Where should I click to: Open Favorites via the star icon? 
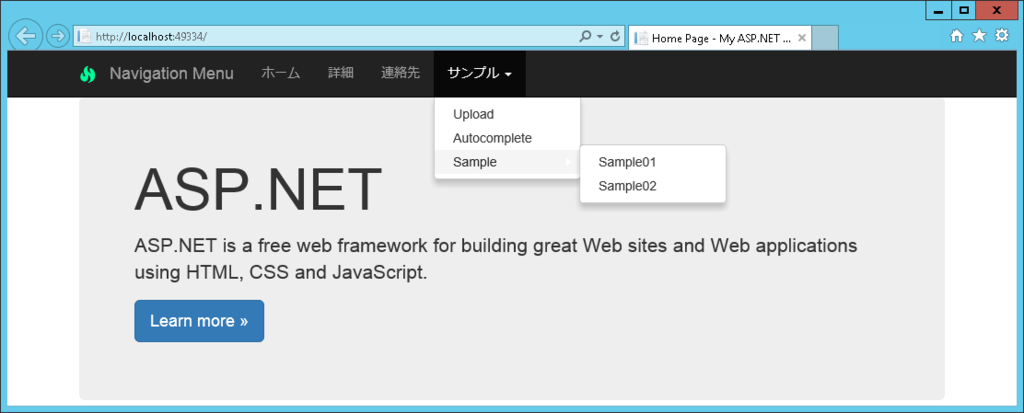(x=979, y=36)
